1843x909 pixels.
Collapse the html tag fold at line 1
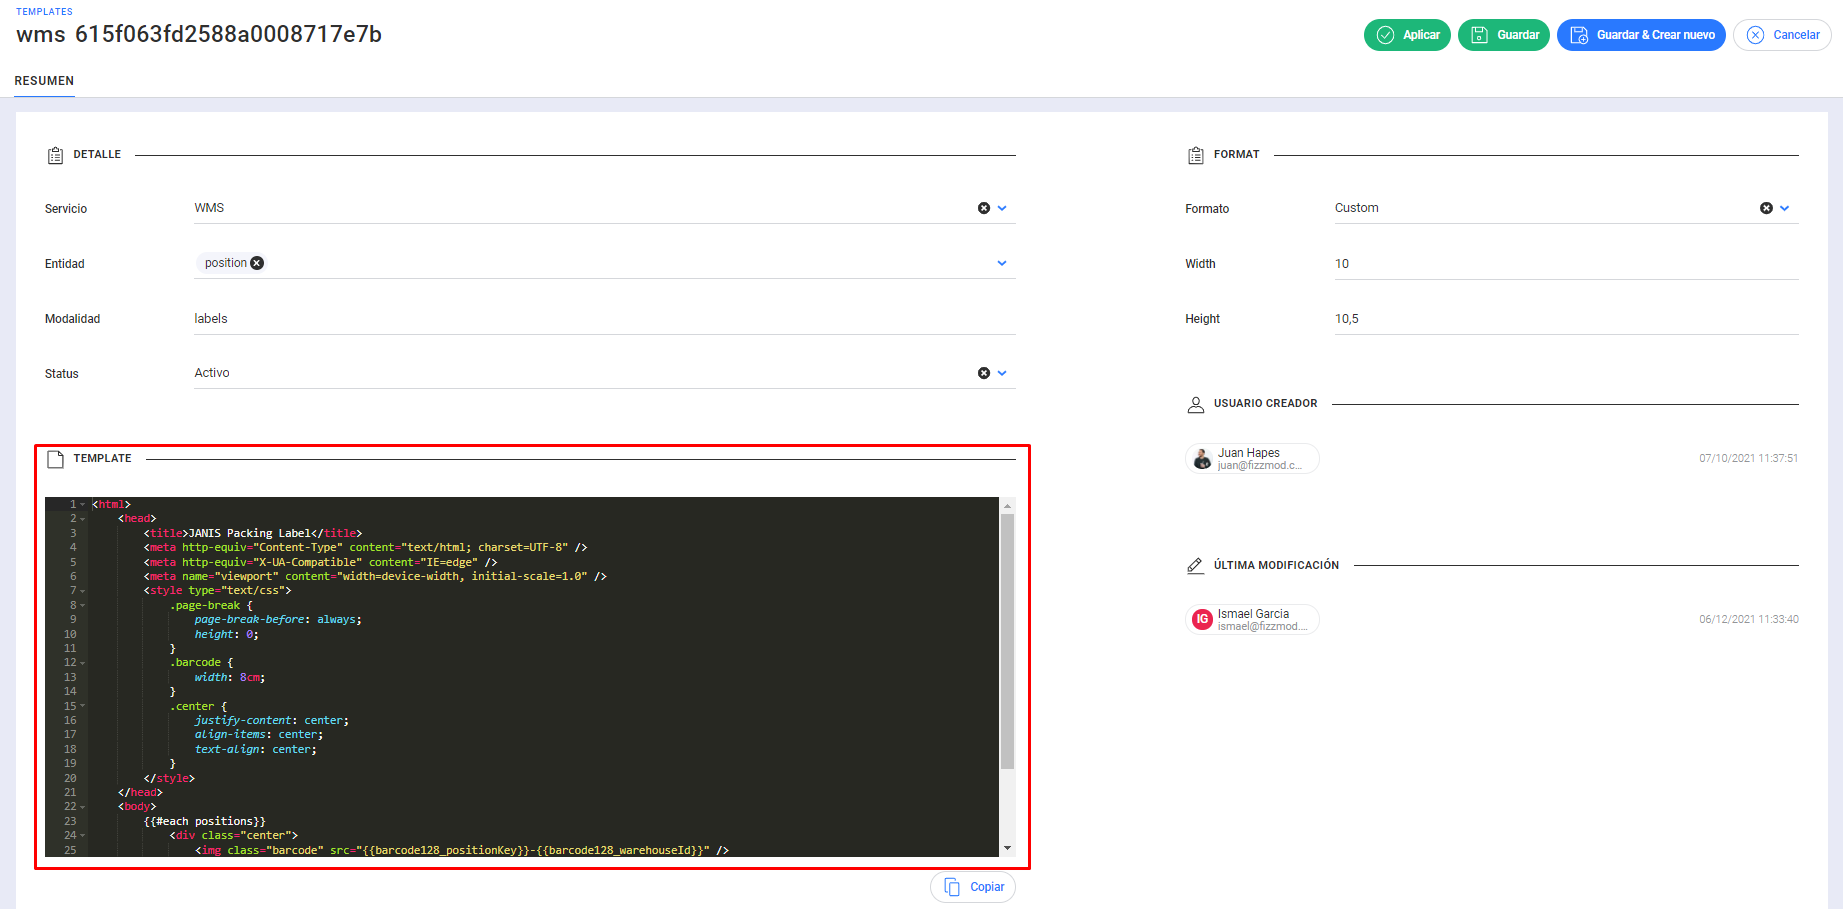[83, 505]
